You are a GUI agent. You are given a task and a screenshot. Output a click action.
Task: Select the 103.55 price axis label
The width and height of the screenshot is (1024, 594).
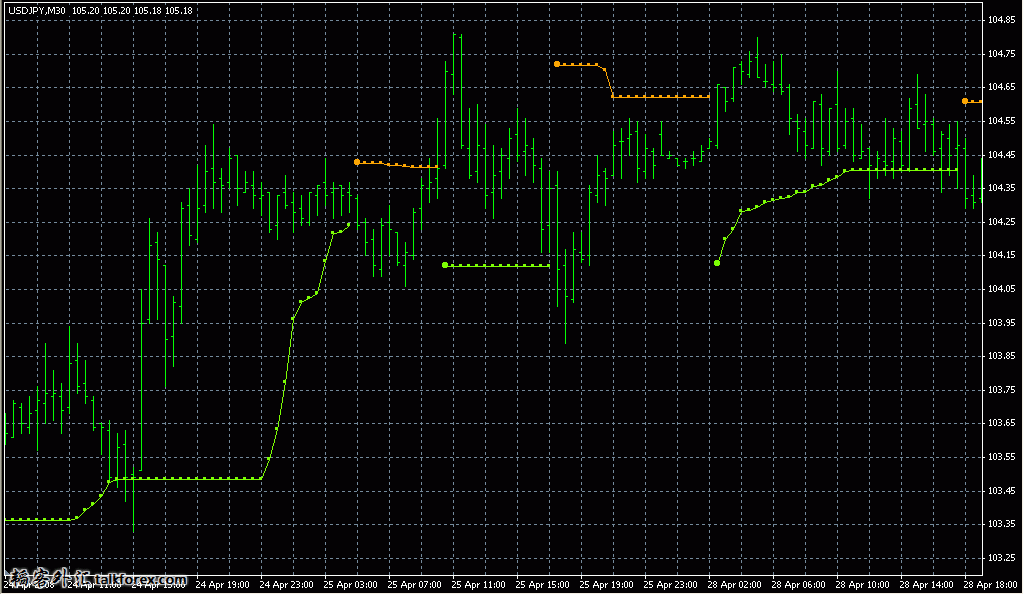tap(1001, 457)
